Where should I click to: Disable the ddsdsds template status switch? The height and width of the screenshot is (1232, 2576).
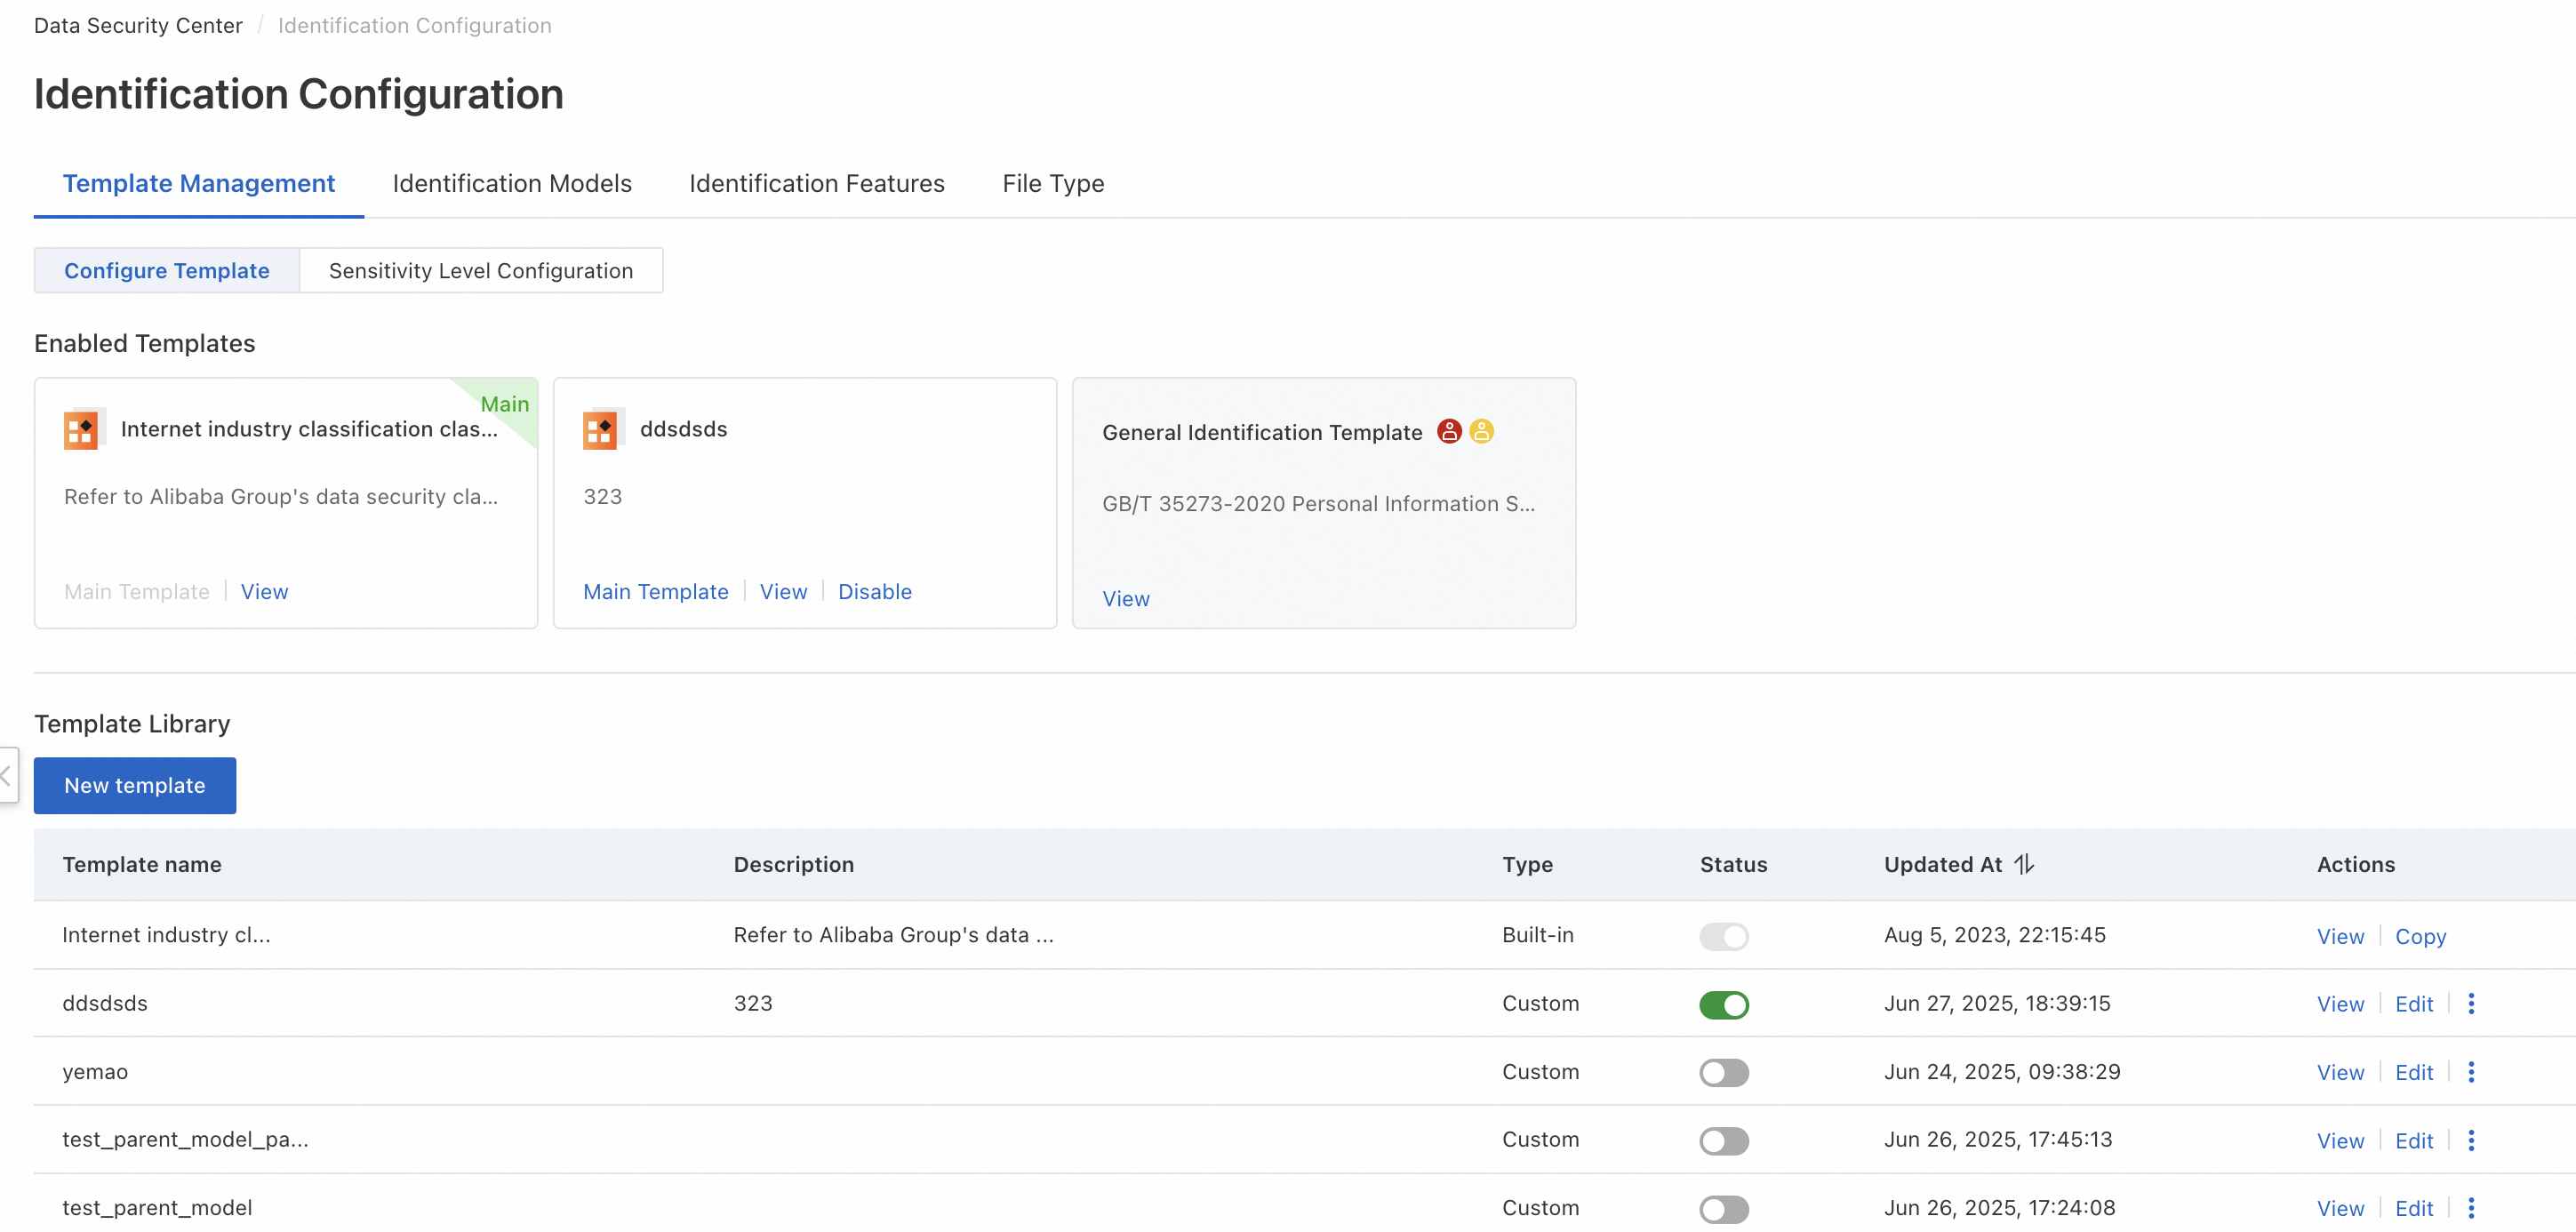point(1723,1004)
